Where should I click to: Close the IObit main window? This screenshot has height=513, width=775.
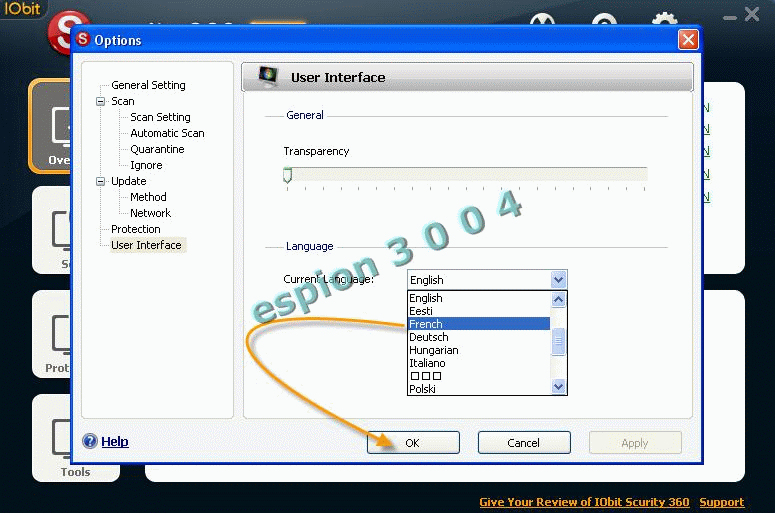coord(752,14)
